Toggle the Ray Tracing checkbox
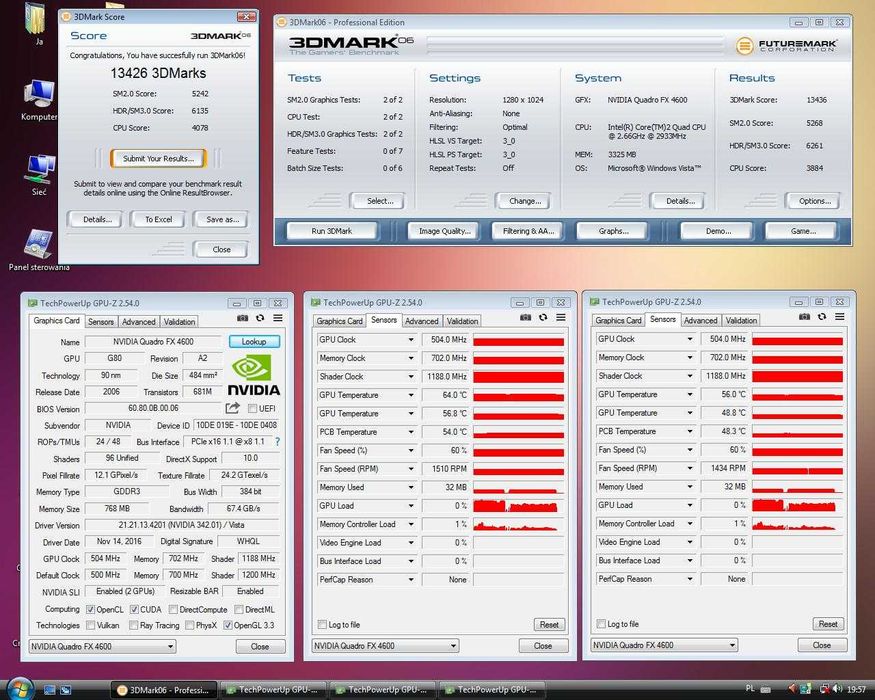 pos(133,625)
